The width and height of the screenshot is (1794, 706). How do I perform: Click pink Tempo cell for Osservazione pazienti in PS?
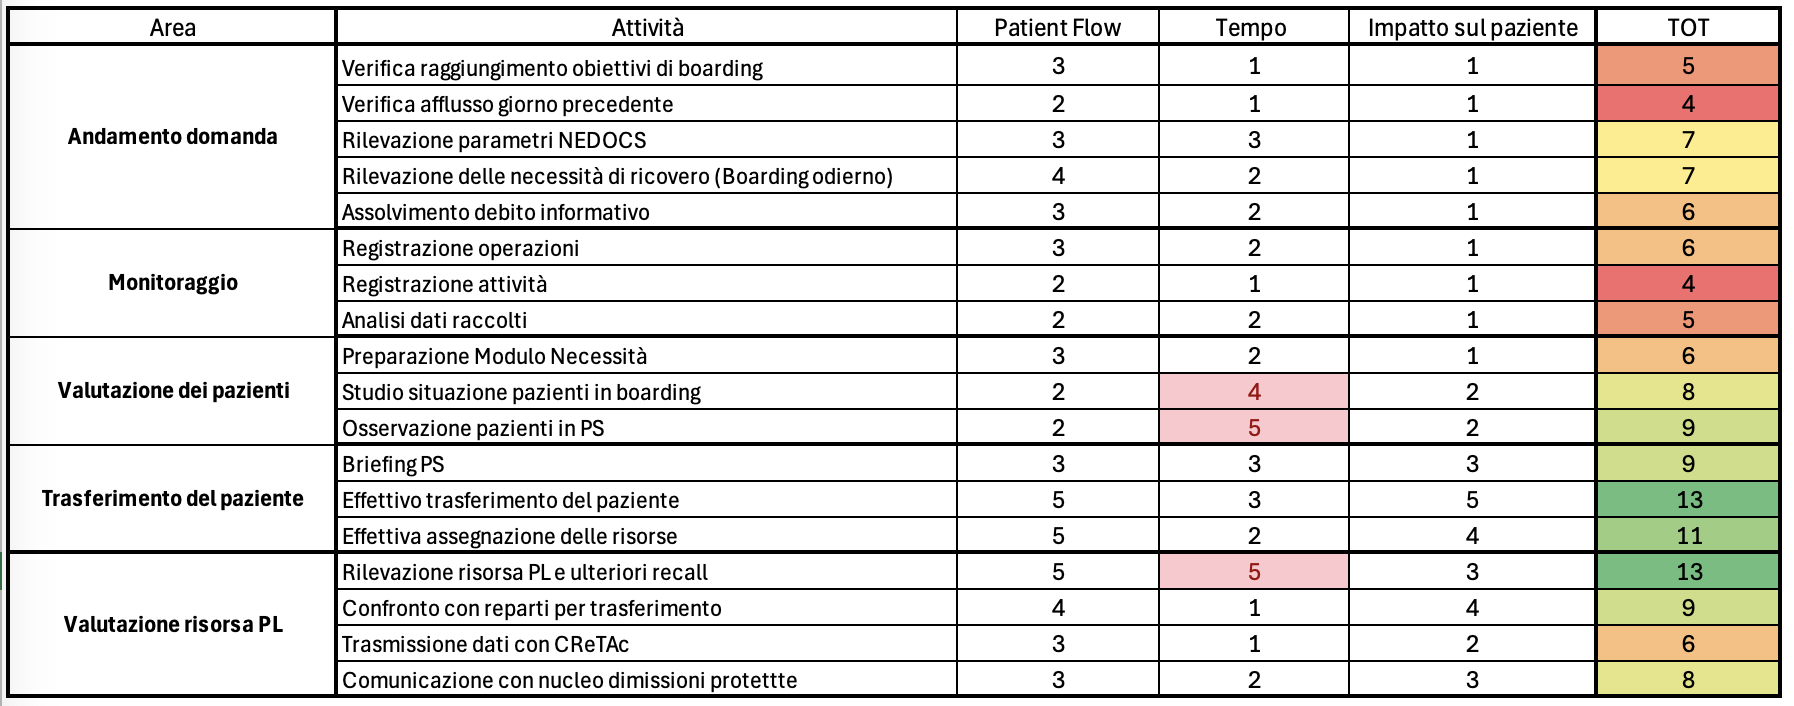(1253, 428)
